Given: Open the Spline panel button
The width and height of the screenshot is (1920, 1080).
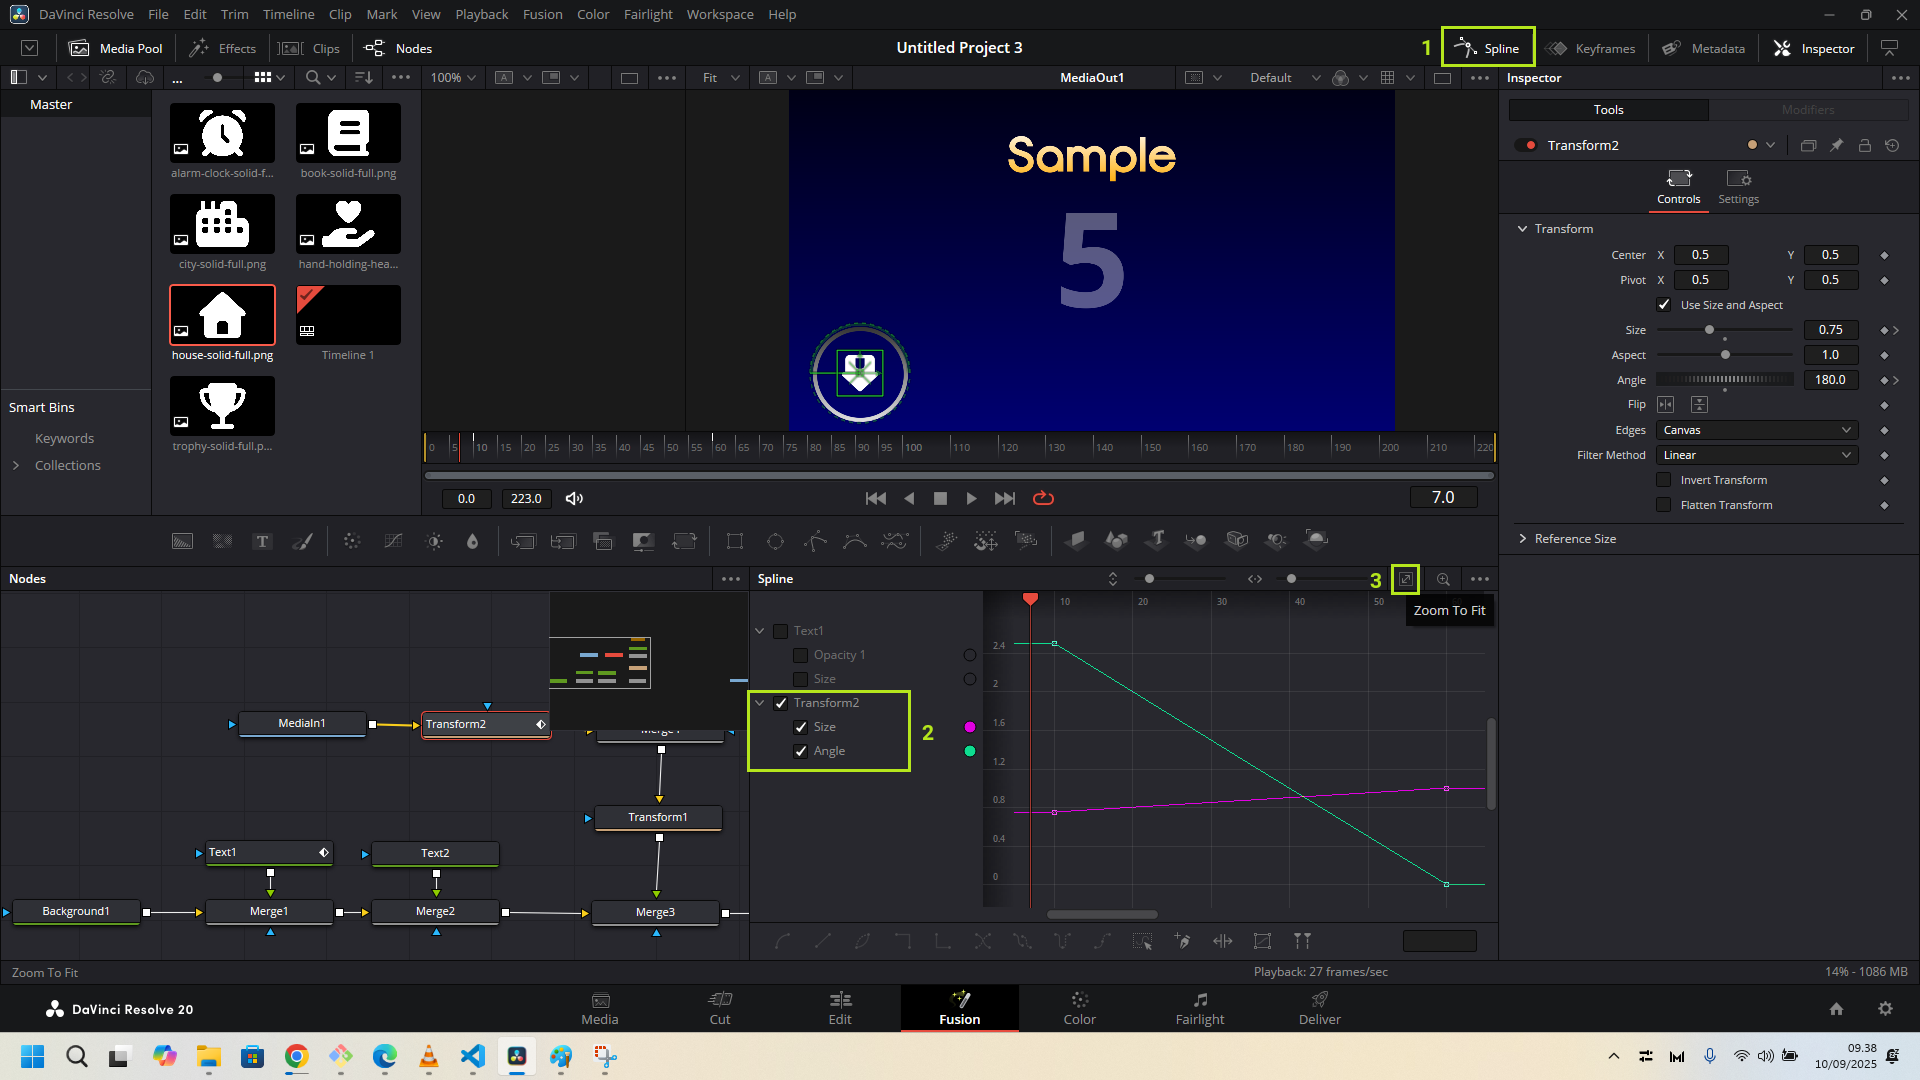Looking at the screenshot, I should click(1488, 48).
